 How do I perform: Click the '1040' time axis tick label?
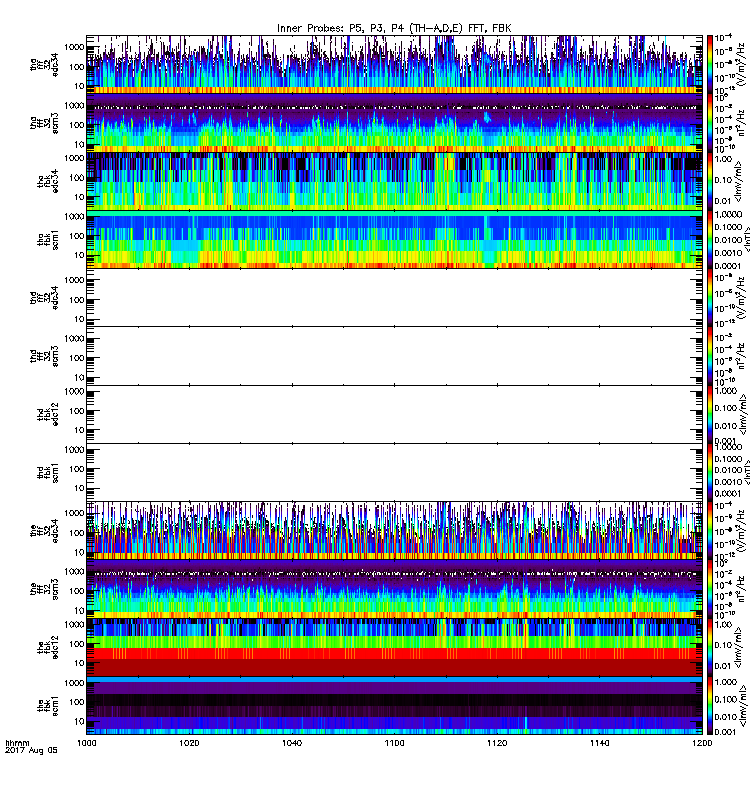[292, 743]
